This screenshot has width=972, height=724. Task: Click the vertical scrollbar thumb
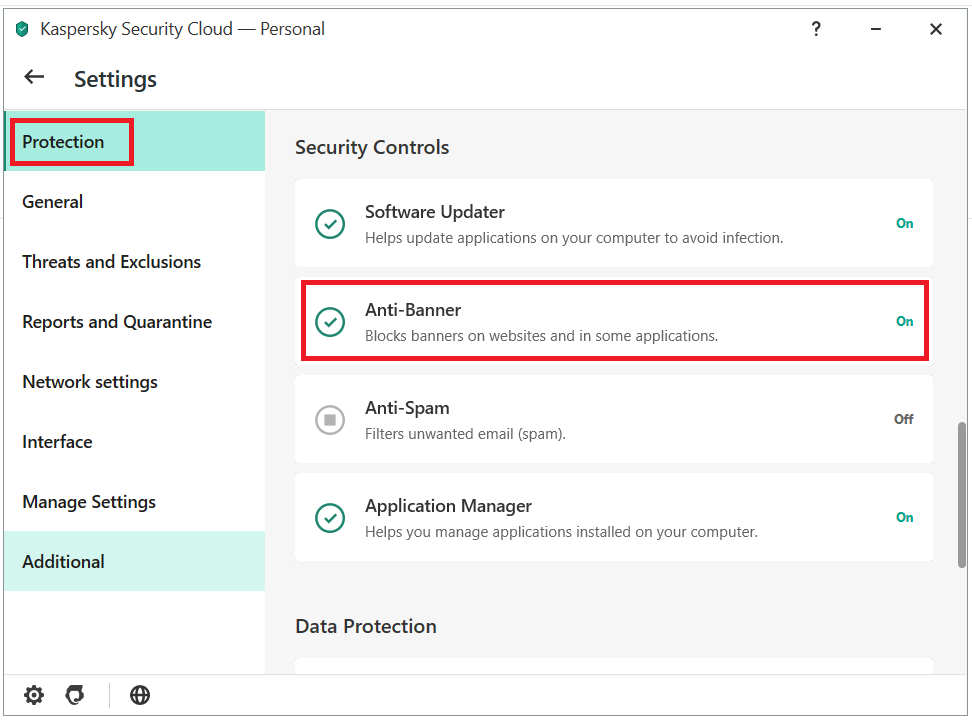click(961, 495)
